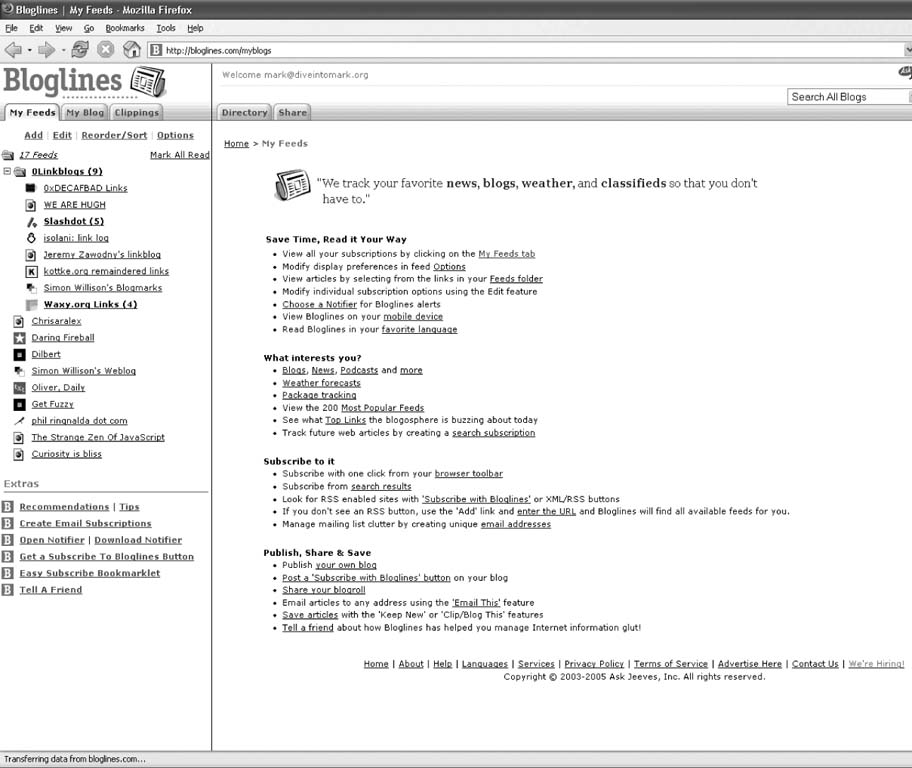Open the File menu
Image resolution: width=912 pixels, height=768 pixels.
coord(12,28)
